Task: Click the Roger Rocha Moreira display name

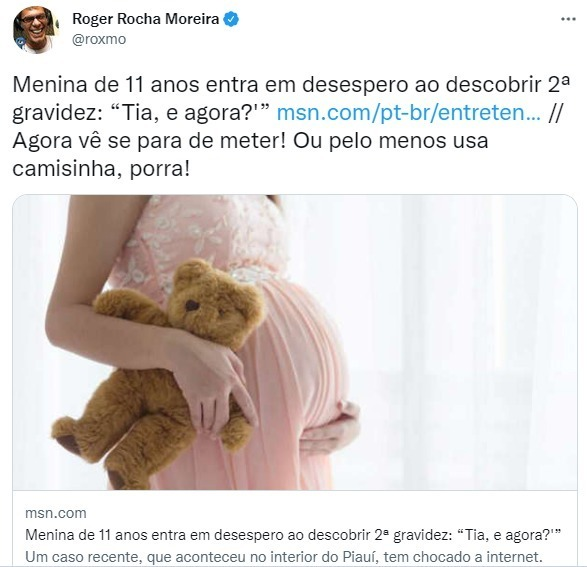Action: (x=146, y=19)
